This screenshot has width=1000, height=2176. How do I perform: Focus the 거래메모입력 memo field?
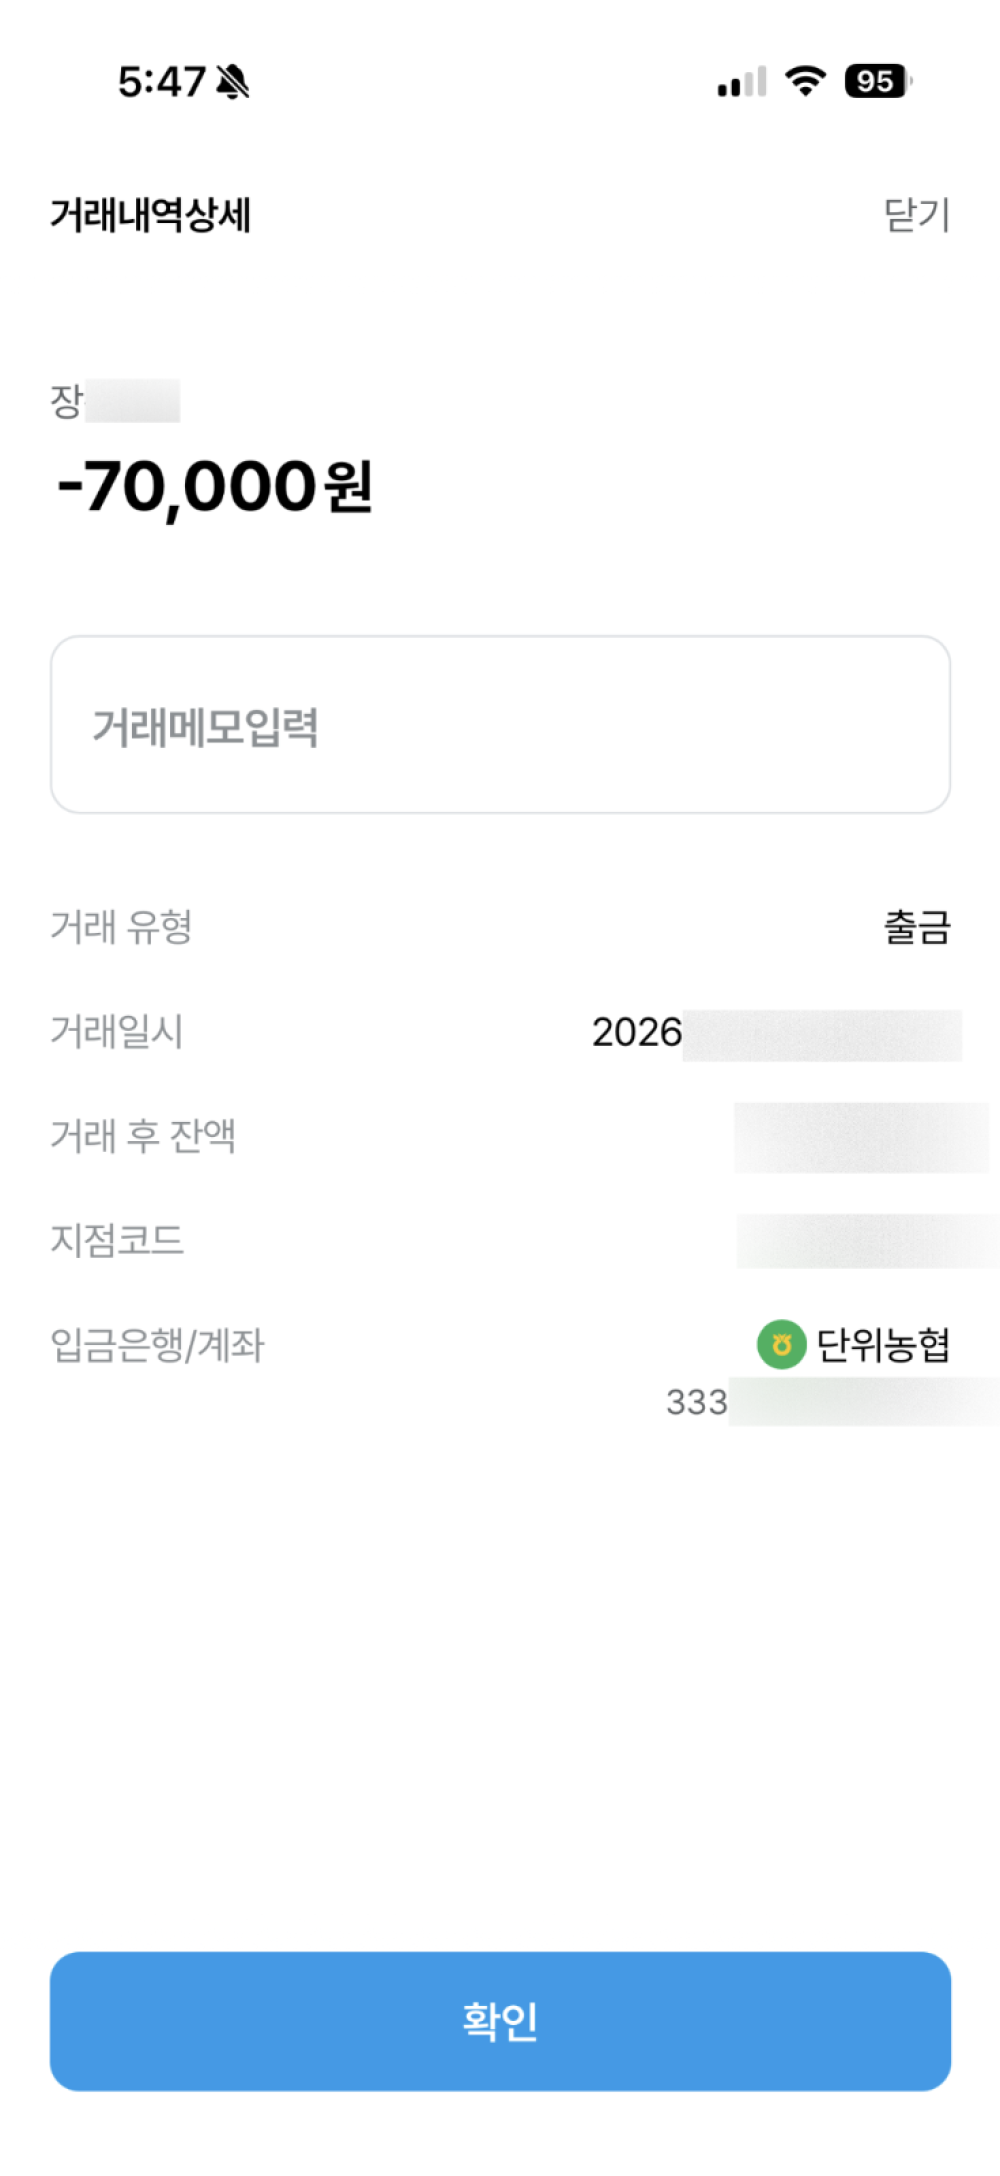(x=500, y=725)
